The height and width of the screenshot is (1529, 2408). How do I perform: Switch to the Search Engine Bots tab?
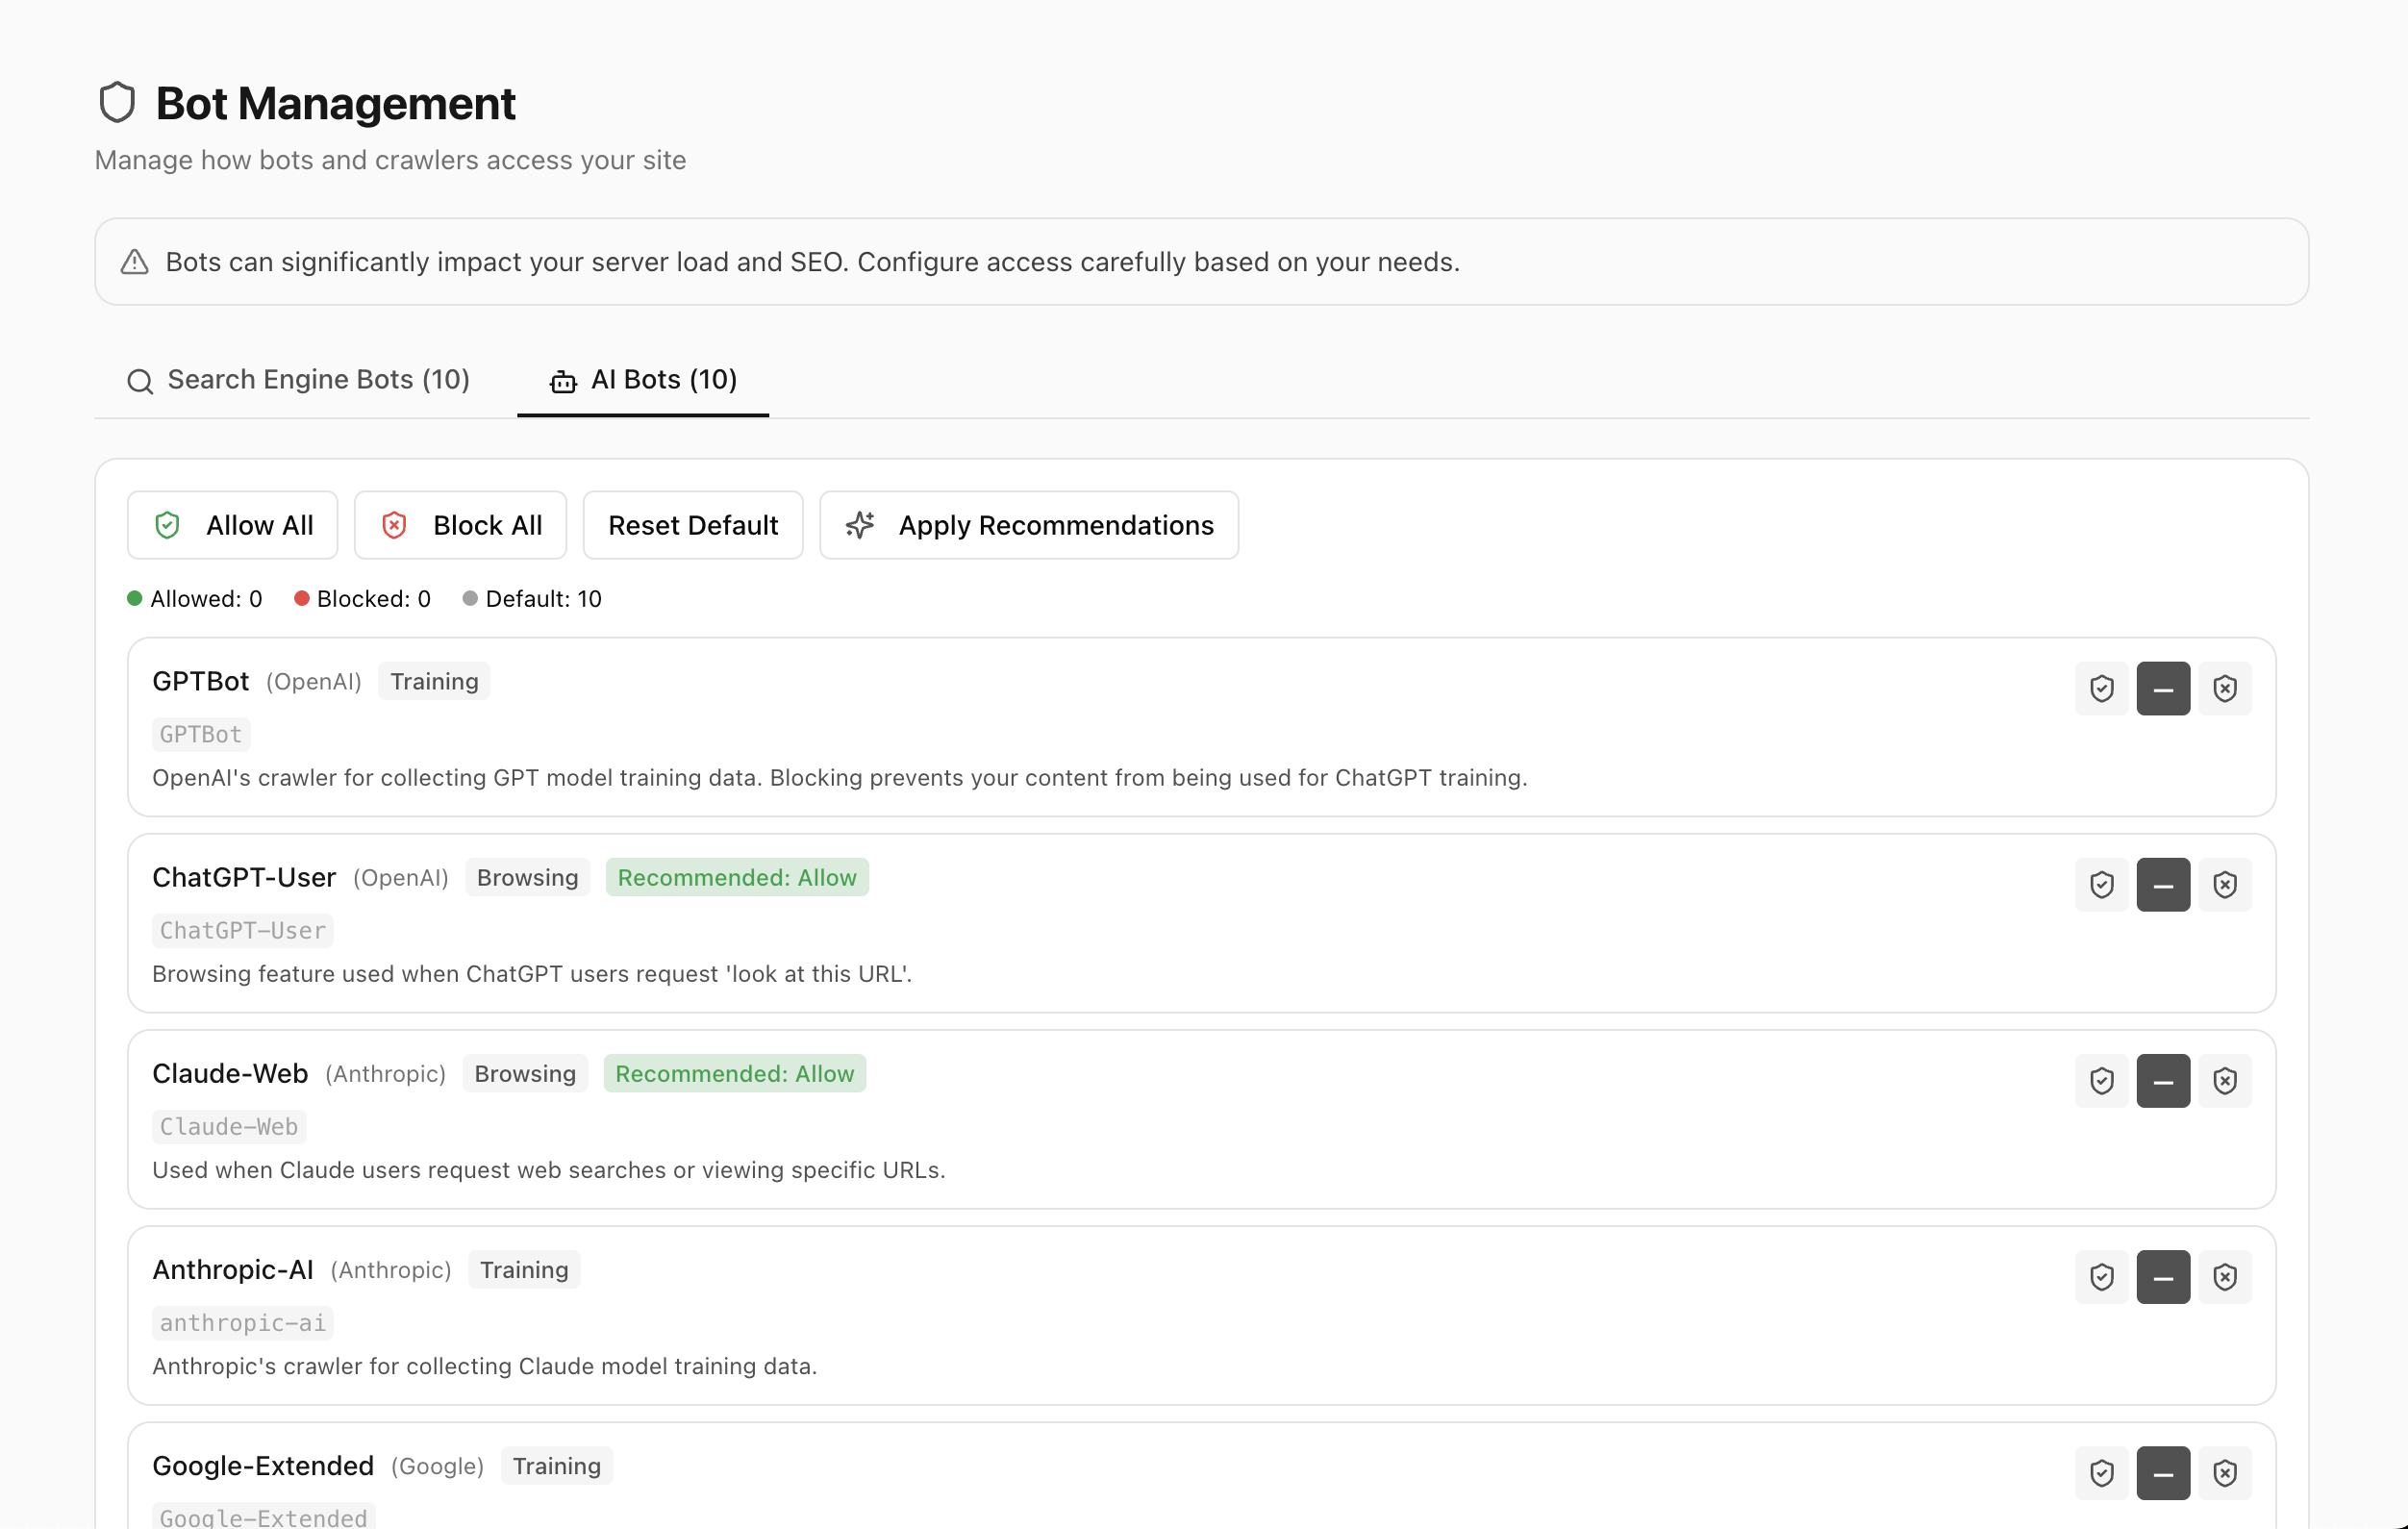(298, 380)
